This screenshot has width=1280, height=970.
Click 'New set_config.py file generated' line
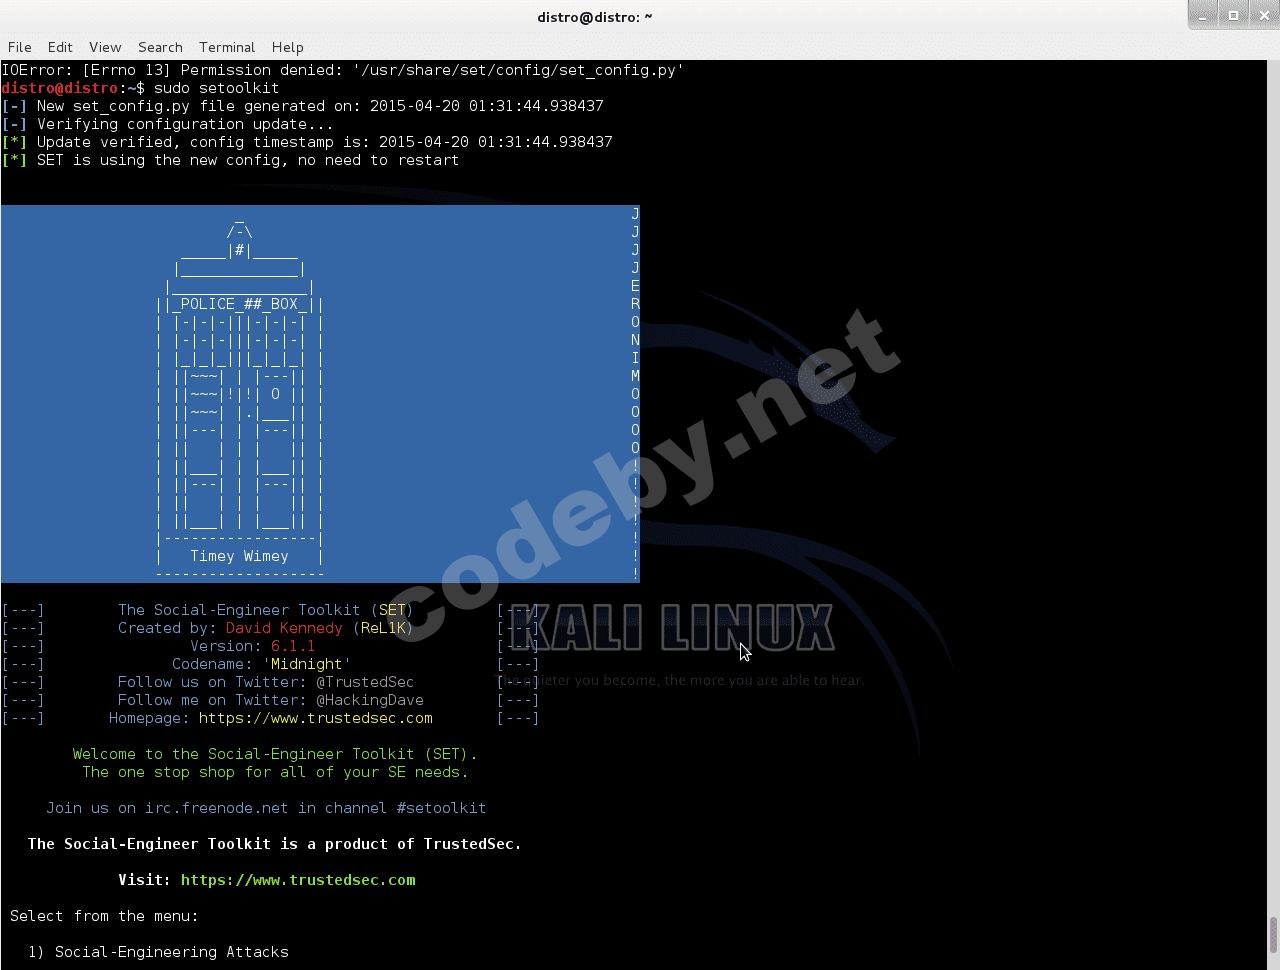tap(303, 106)
